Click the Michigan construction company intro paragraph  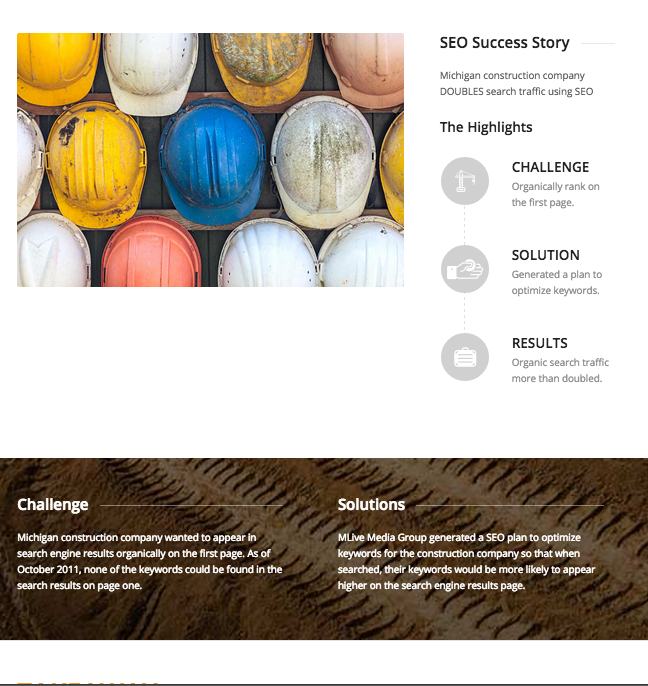[x=516, y=84]
